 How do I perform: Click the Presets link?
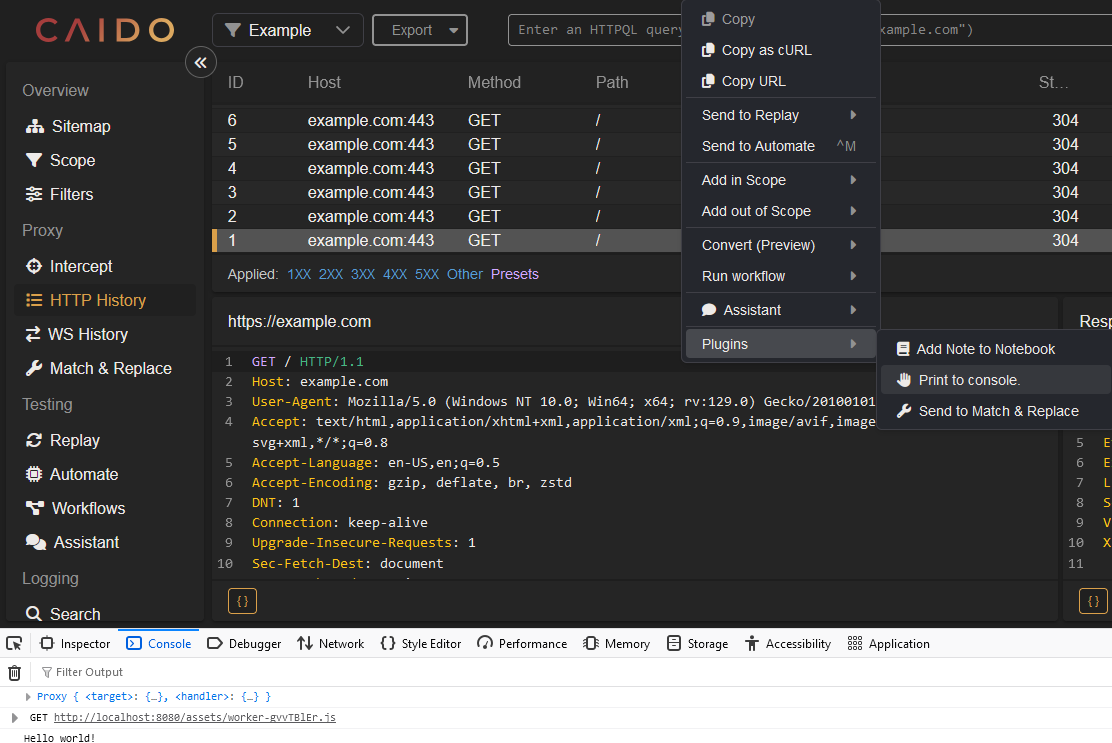[514, 273]
